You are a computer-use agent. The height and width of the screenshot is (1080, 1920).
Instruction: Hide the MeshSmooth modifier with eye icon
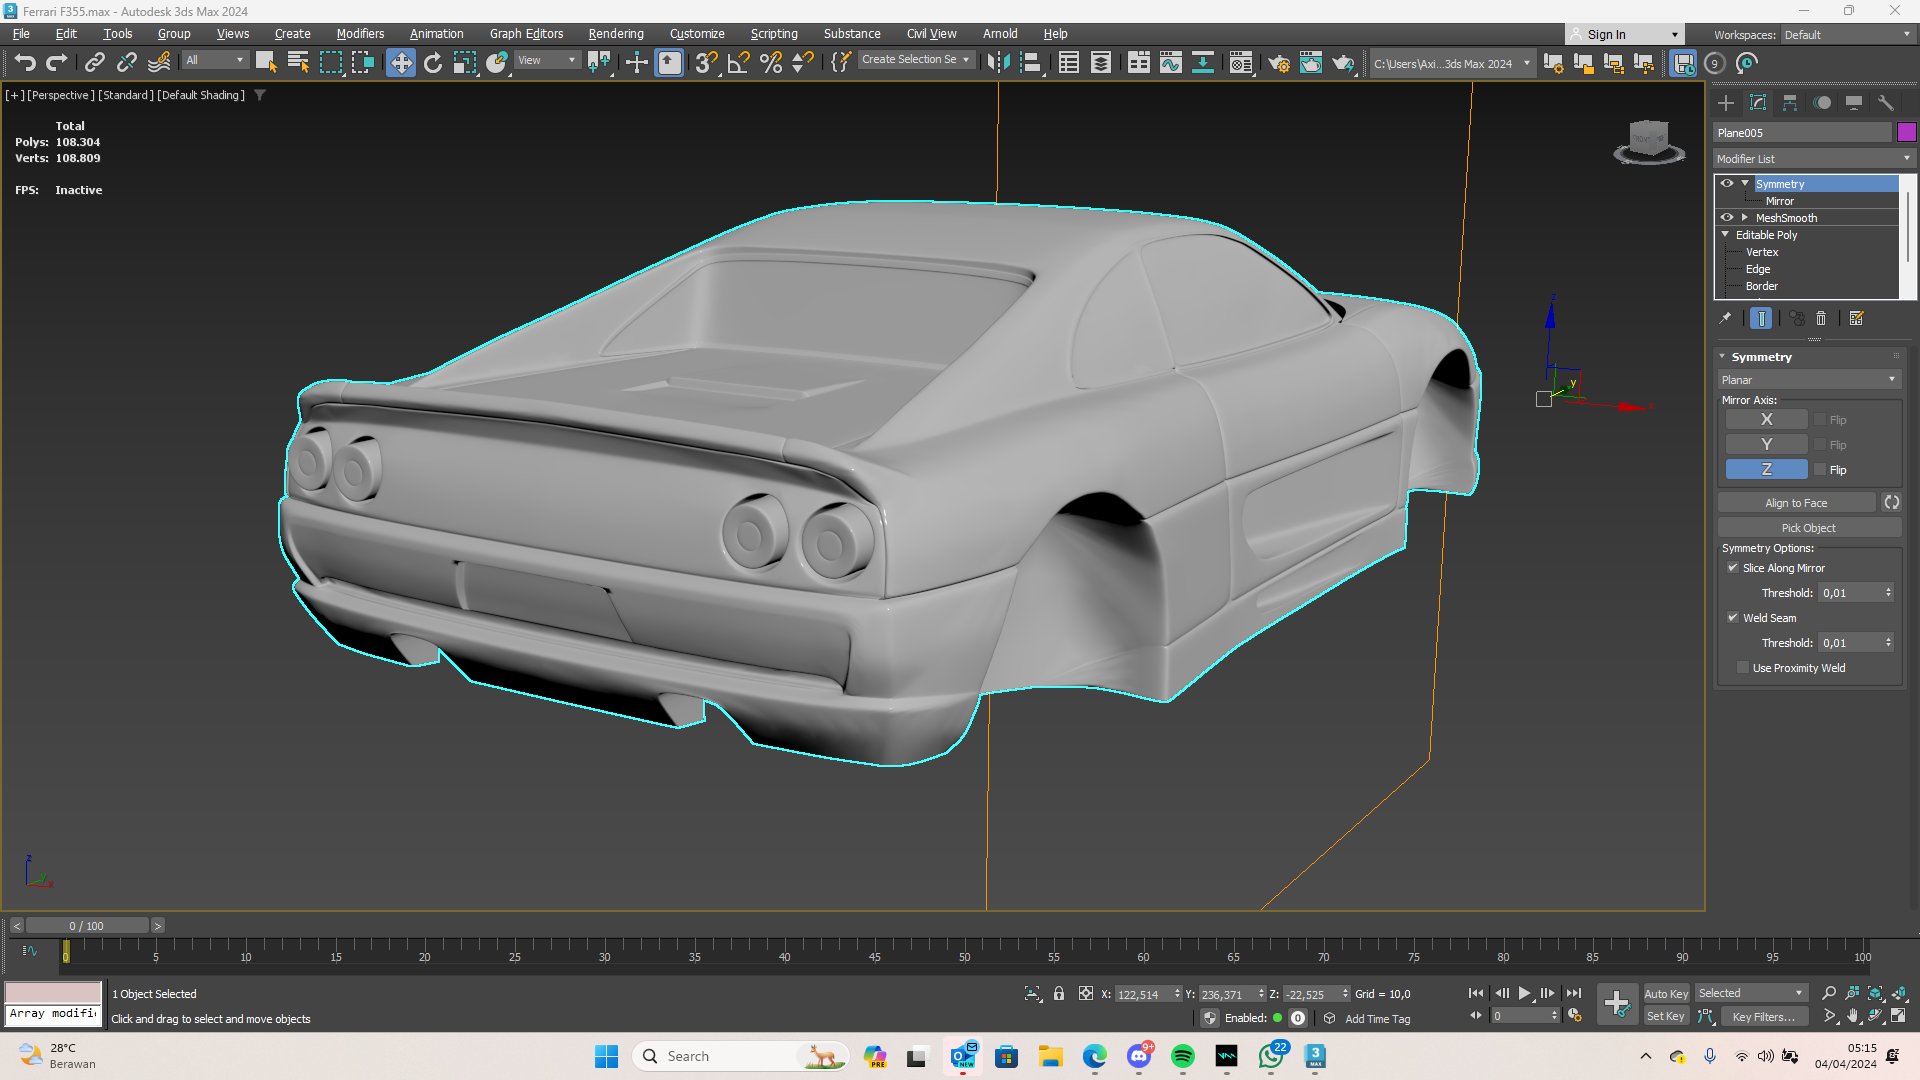tap(1727, 217)
